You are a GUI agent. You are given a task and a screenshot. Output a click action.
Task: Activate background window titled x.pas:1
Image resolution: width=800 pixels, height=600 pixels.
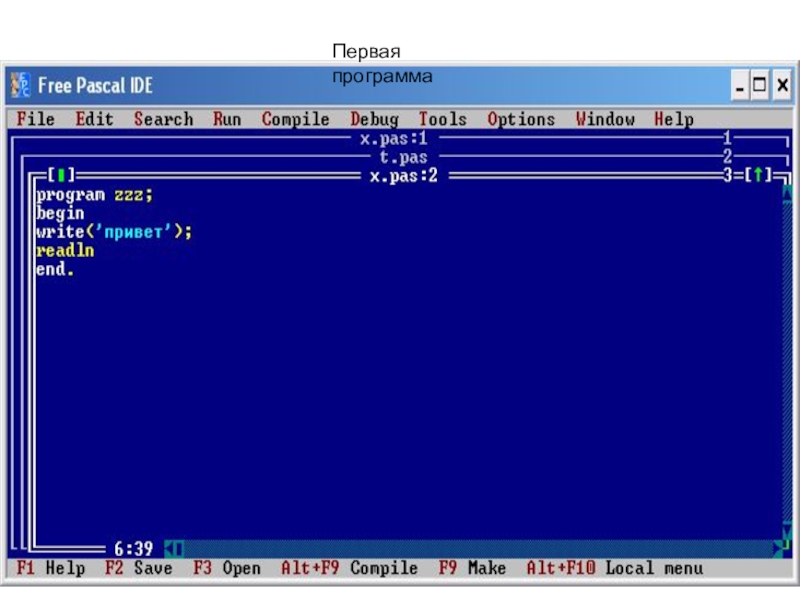coord(393,138)
